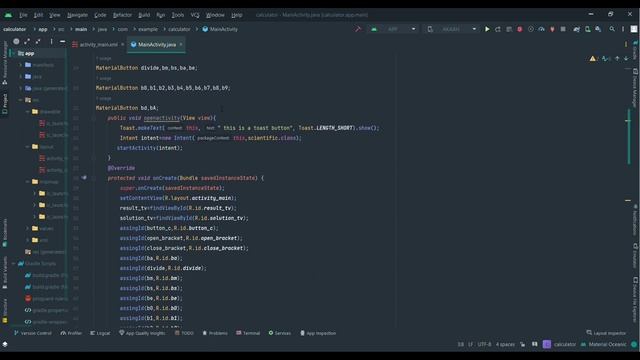The width and height of the screenshot is (640, 360).
Task: Open the Logcat tool window
Action: (x=100, y=333)
